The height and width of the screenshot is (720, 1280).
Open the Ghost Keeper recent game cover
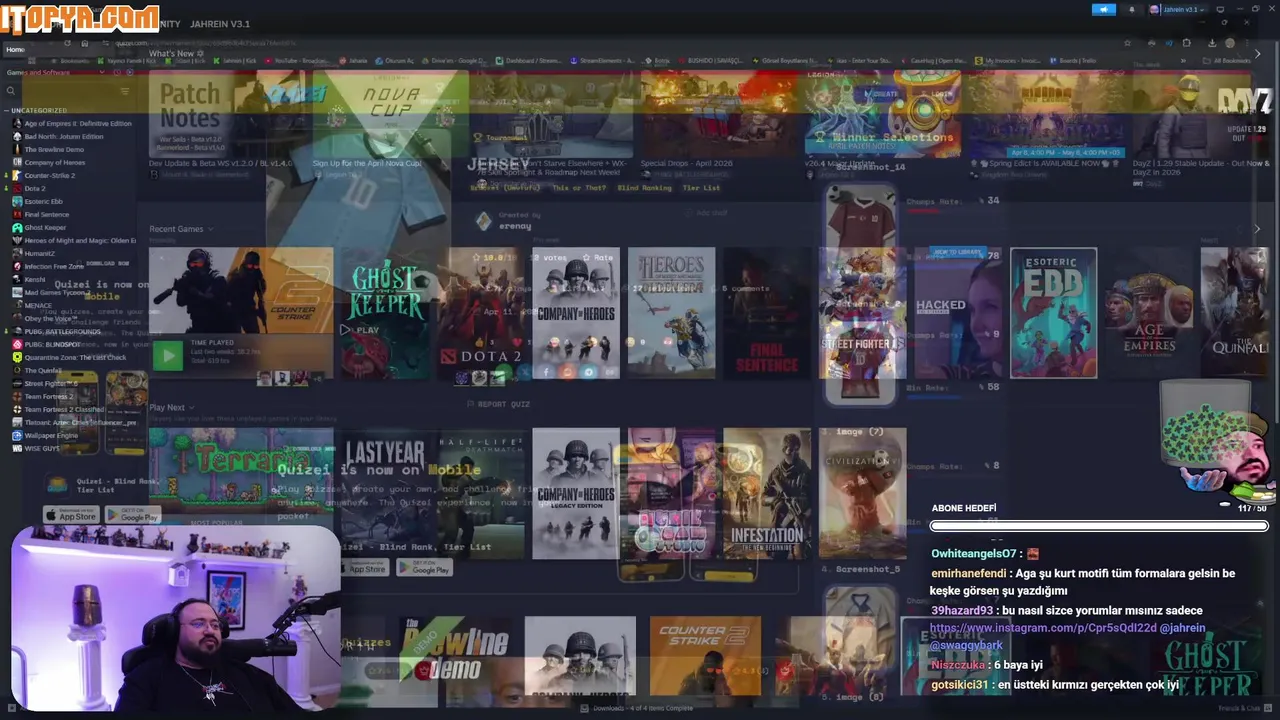(385, 313)
